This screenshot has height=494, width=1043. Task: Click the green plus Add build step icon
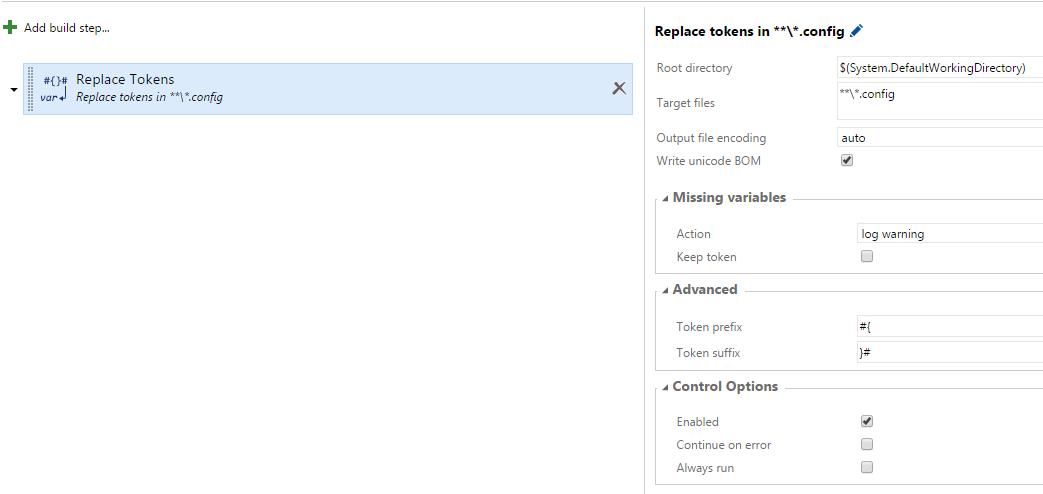11,28
